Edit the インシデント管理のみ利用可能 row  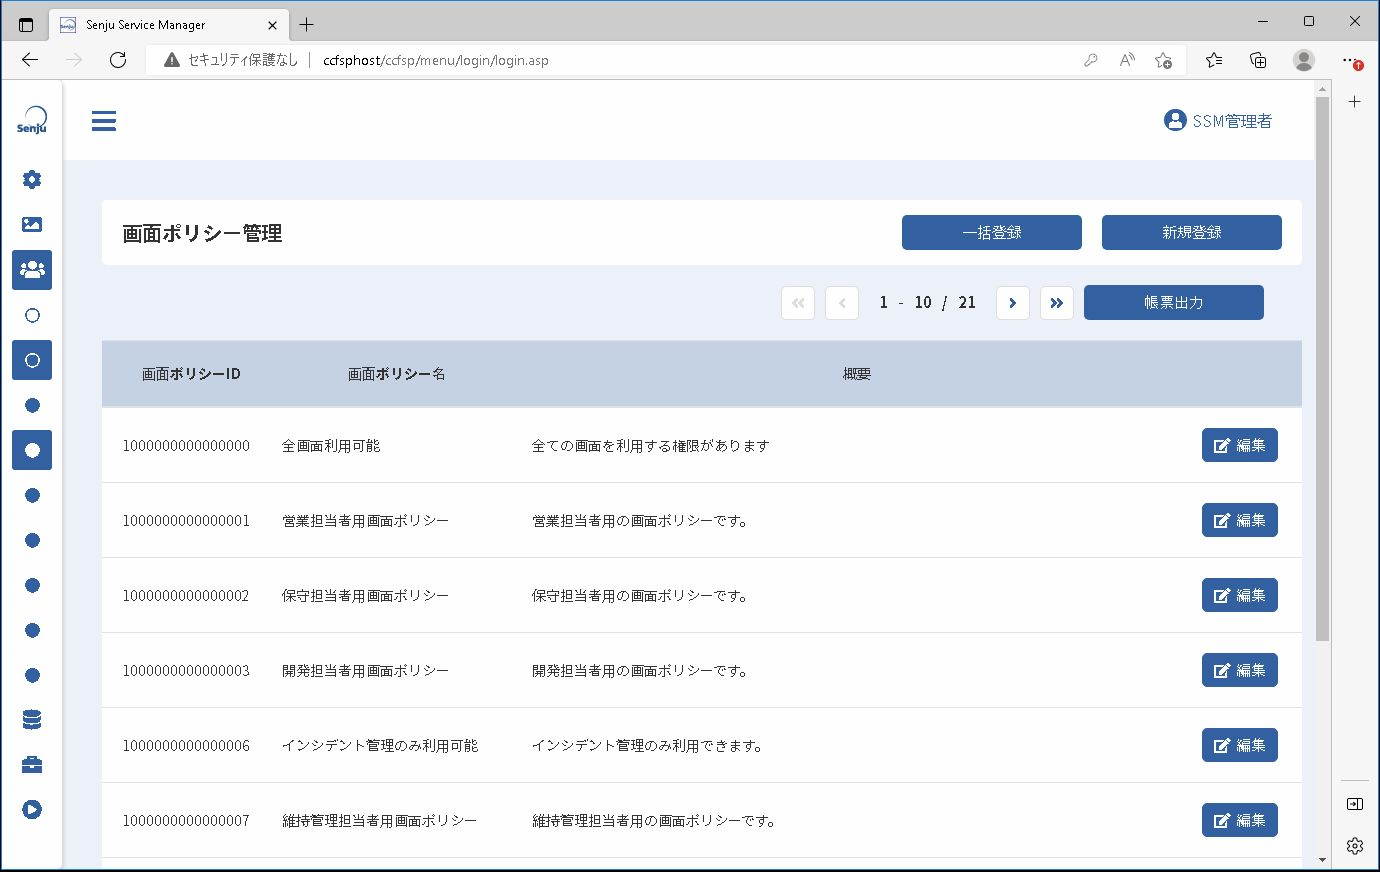pos(1240,746)
